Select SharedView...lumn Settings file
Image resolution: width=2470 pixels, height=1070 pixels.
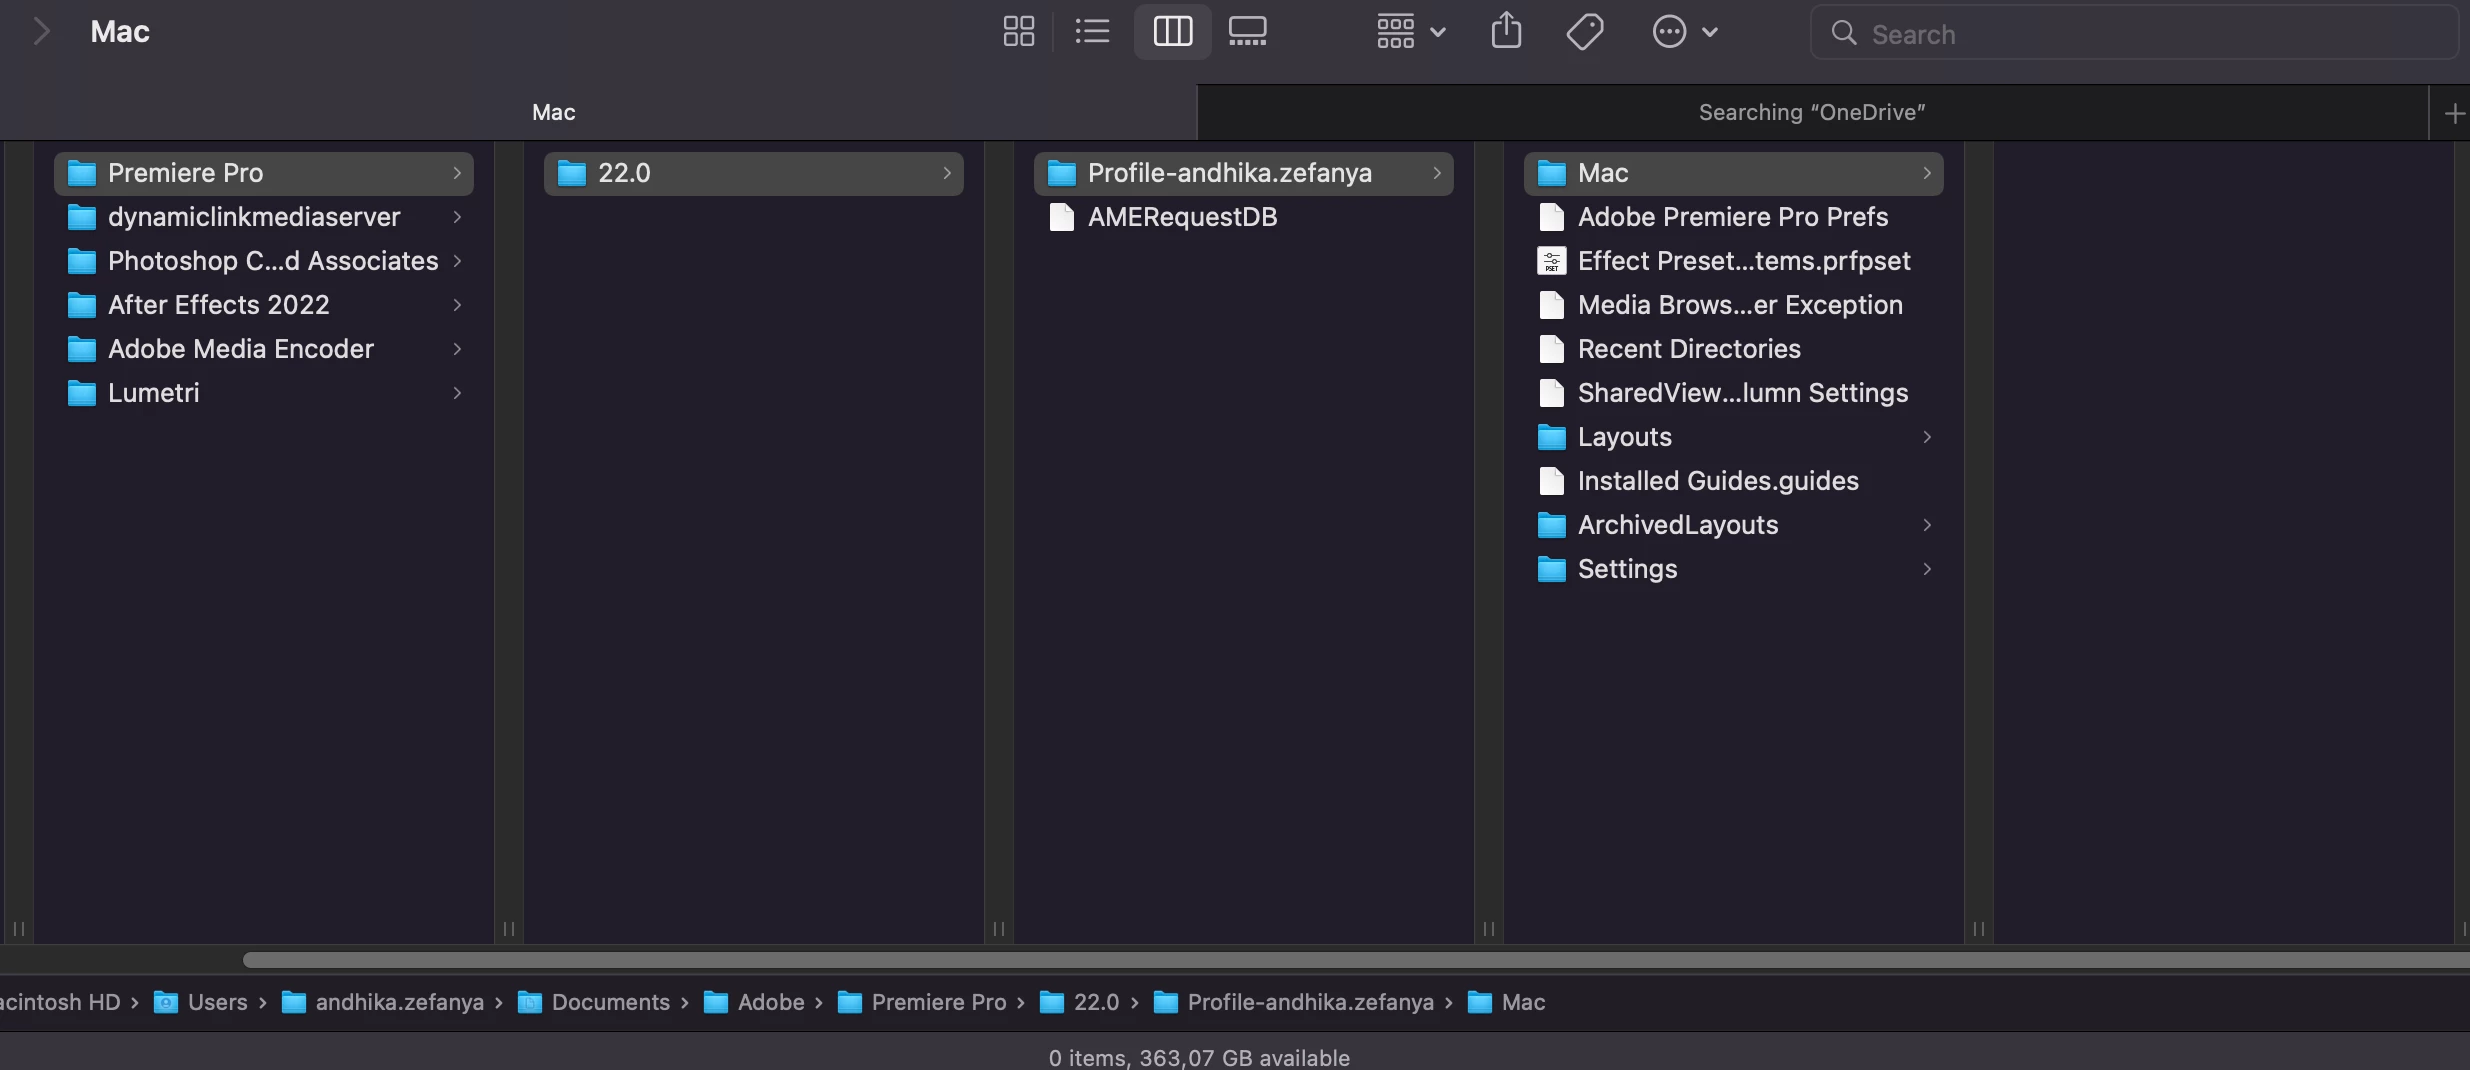(x=1734, y=393)
